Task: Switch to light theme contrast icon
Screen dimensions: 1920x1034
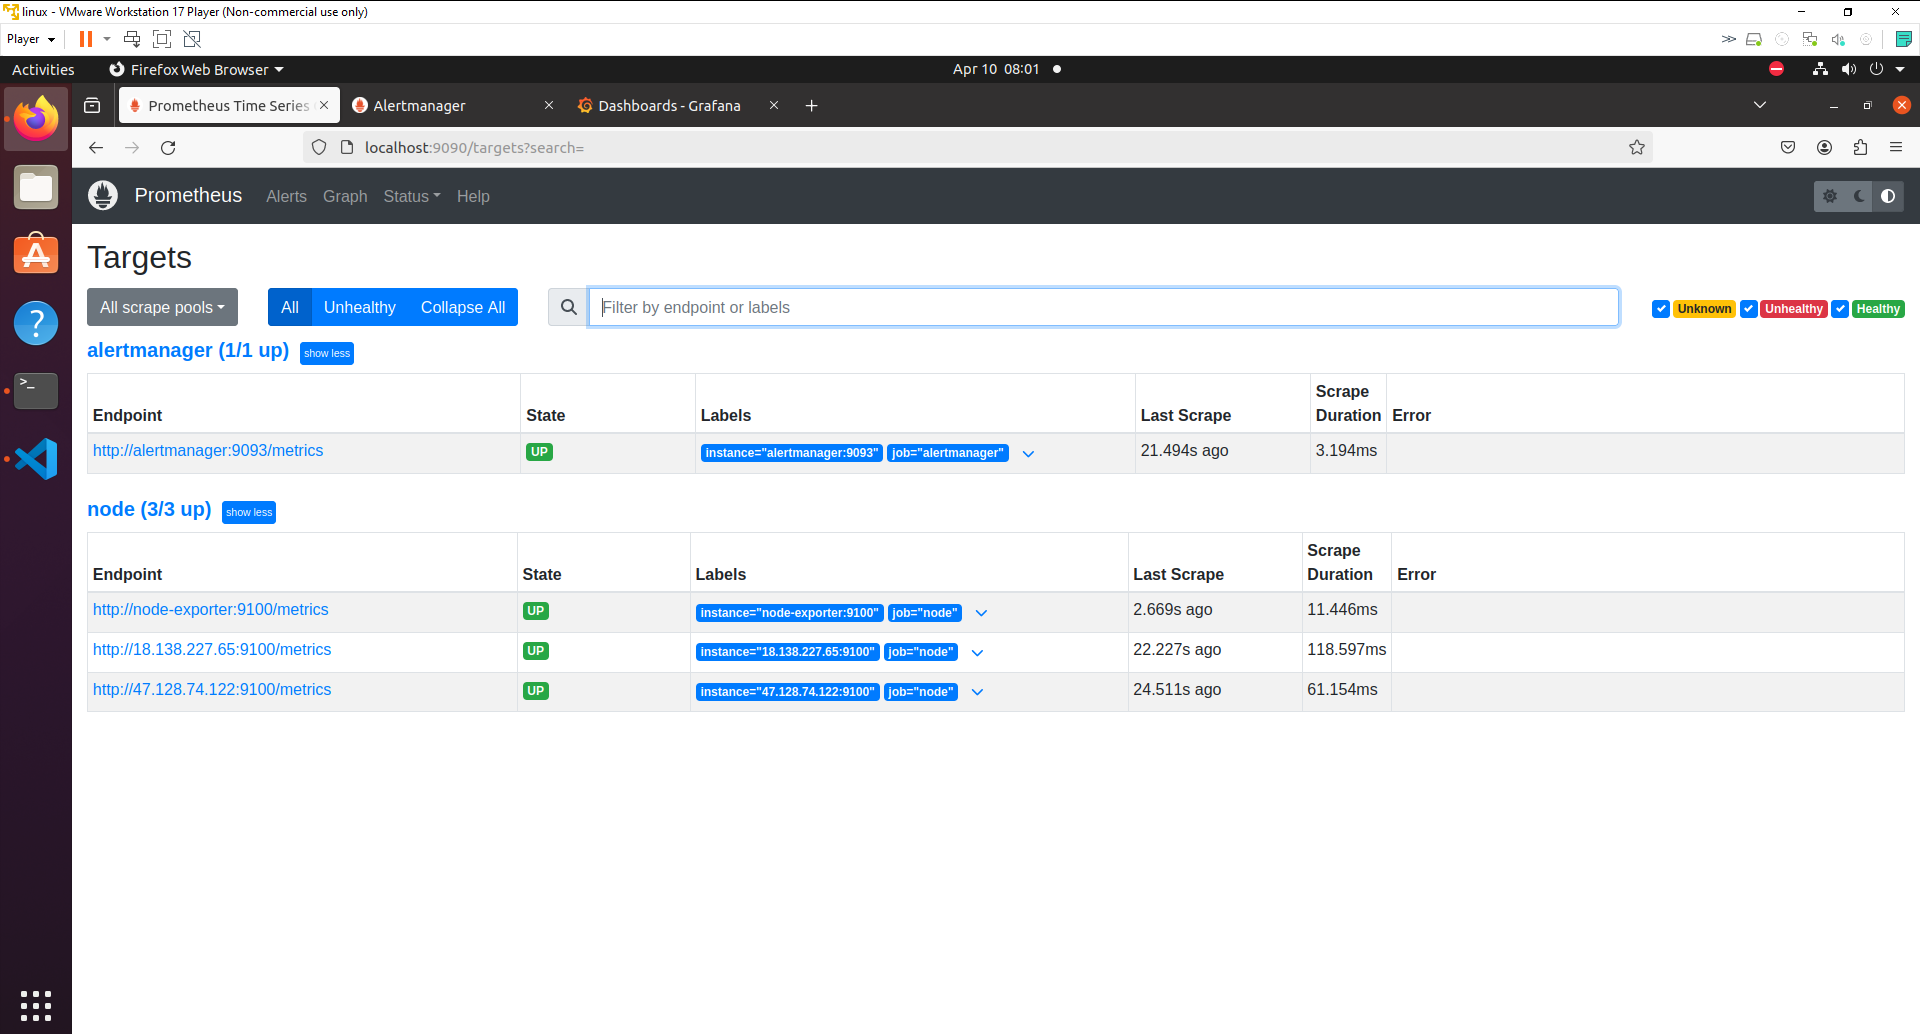Action: 1888,196
